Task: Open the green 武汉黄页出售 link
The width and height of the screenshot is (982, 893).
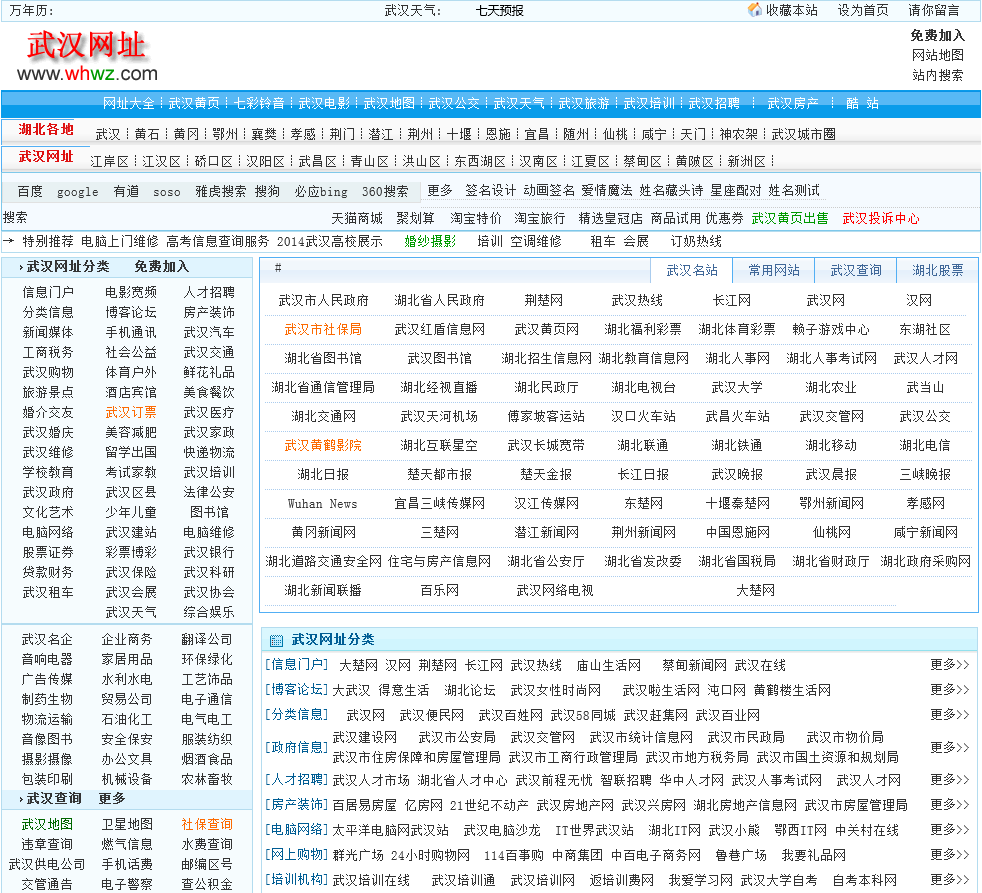Action: (x=790, y=219)
